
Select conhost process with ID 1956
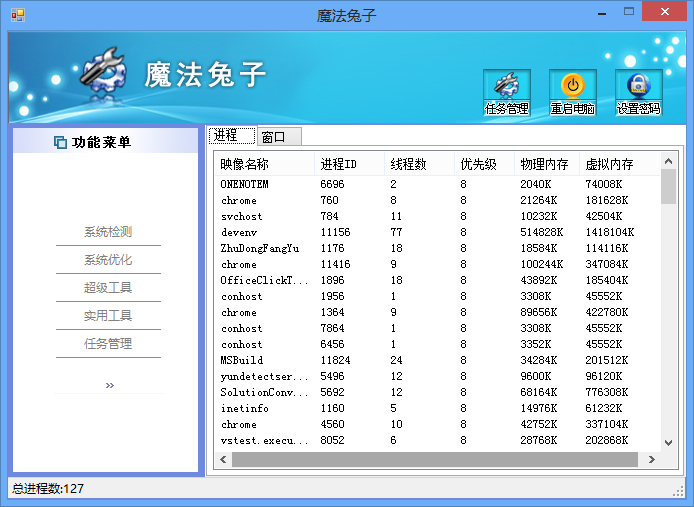[437, 296]
